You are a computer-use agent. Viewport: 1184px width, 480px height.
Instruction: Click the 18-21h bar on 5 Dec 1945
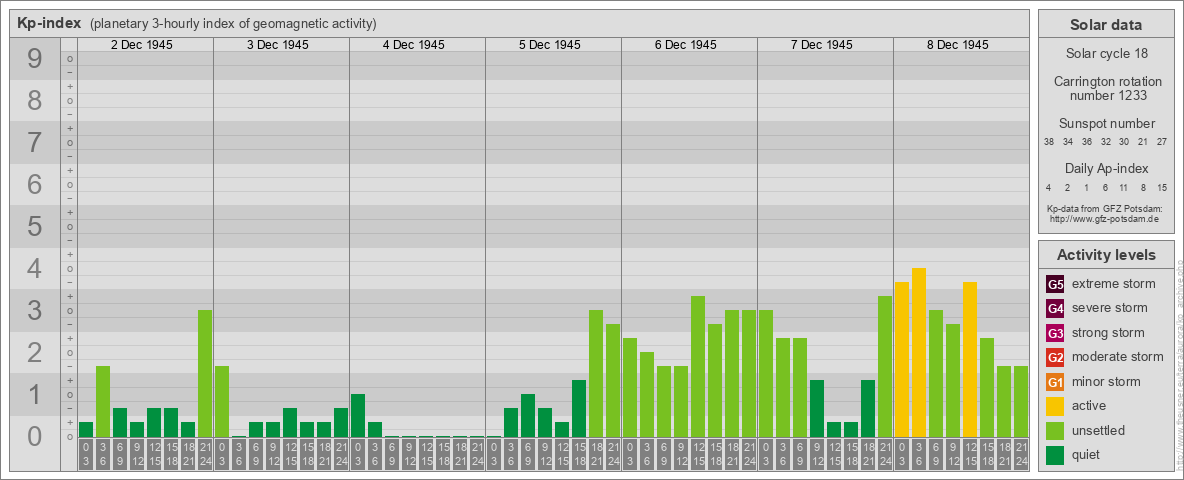pyautogui.click(x=596, y=373)
